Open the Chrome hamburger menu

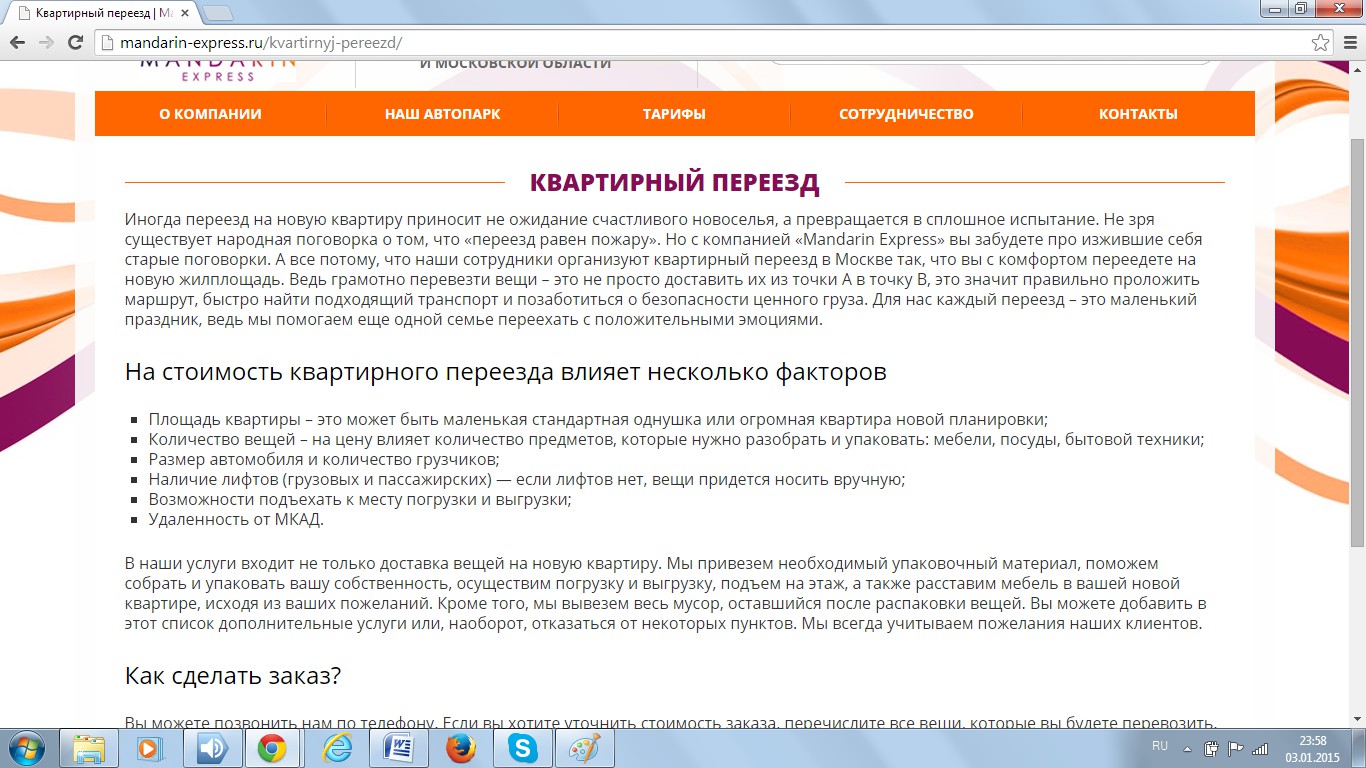[x=1349, y=43]
